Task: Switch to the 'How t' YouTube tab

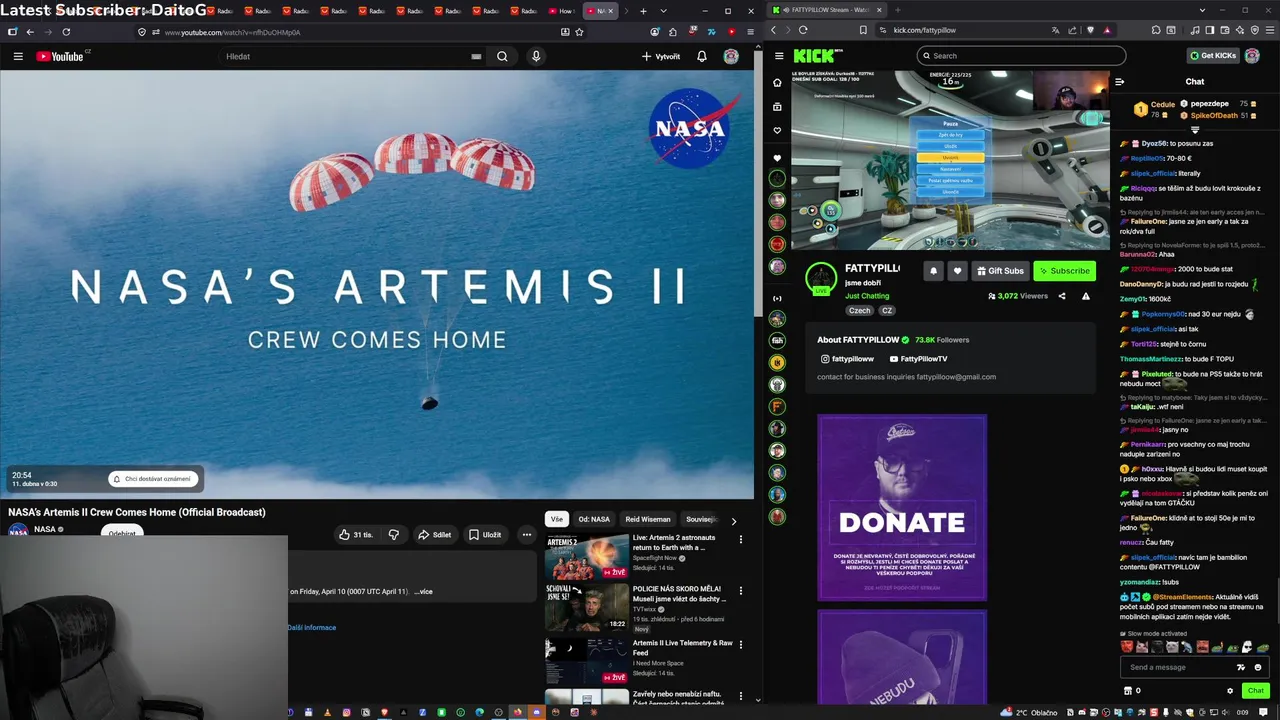Action: tap(562, 11)
